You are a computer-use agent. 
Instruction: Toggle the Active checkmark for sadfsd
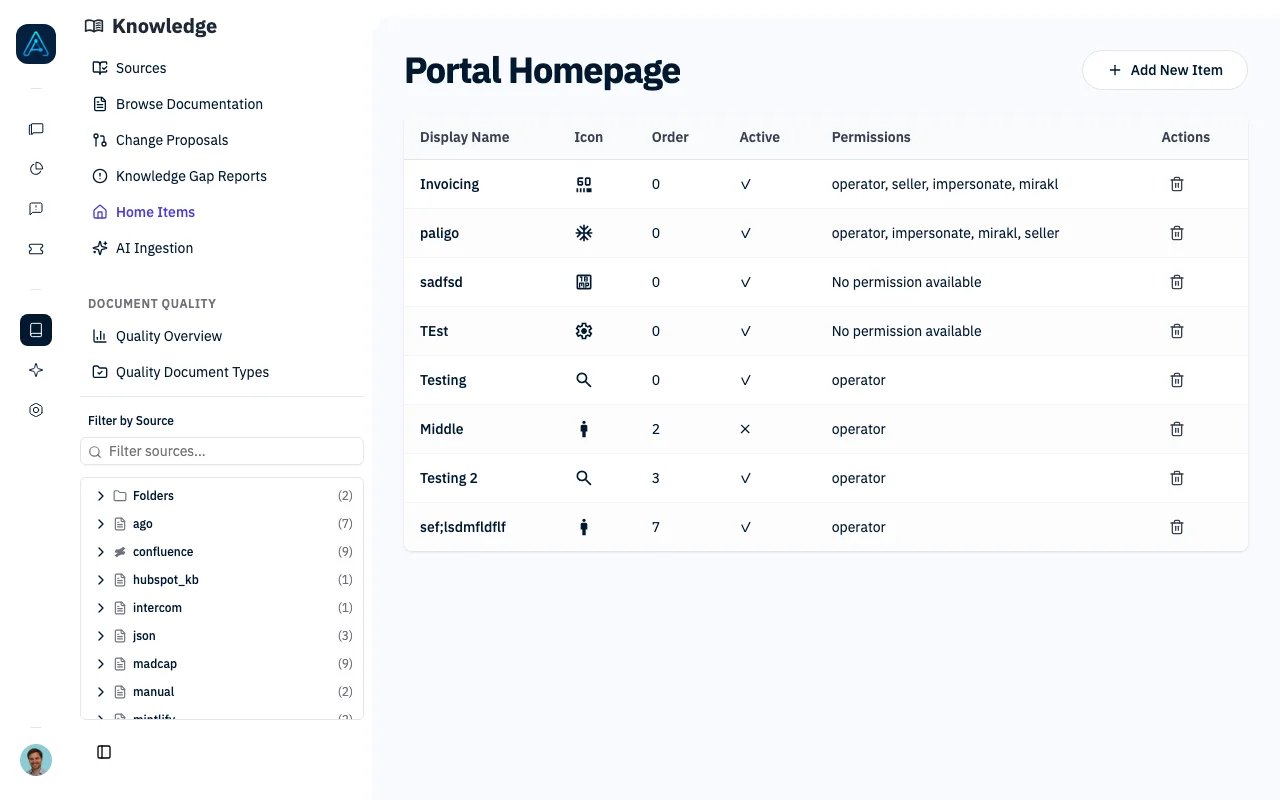(745, 282)
